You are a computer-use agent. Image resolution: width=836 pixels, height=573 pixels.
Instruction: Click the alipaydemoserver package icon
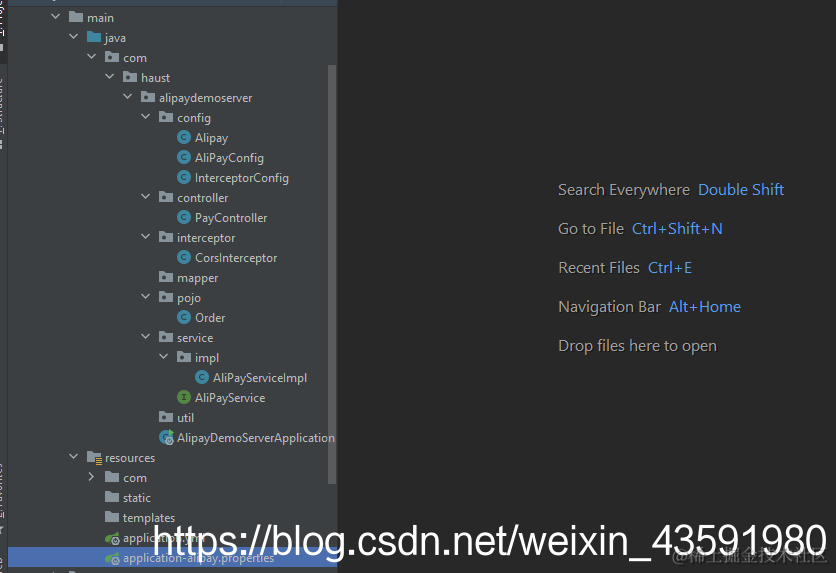pyautogui.click(x=148, y=97)
